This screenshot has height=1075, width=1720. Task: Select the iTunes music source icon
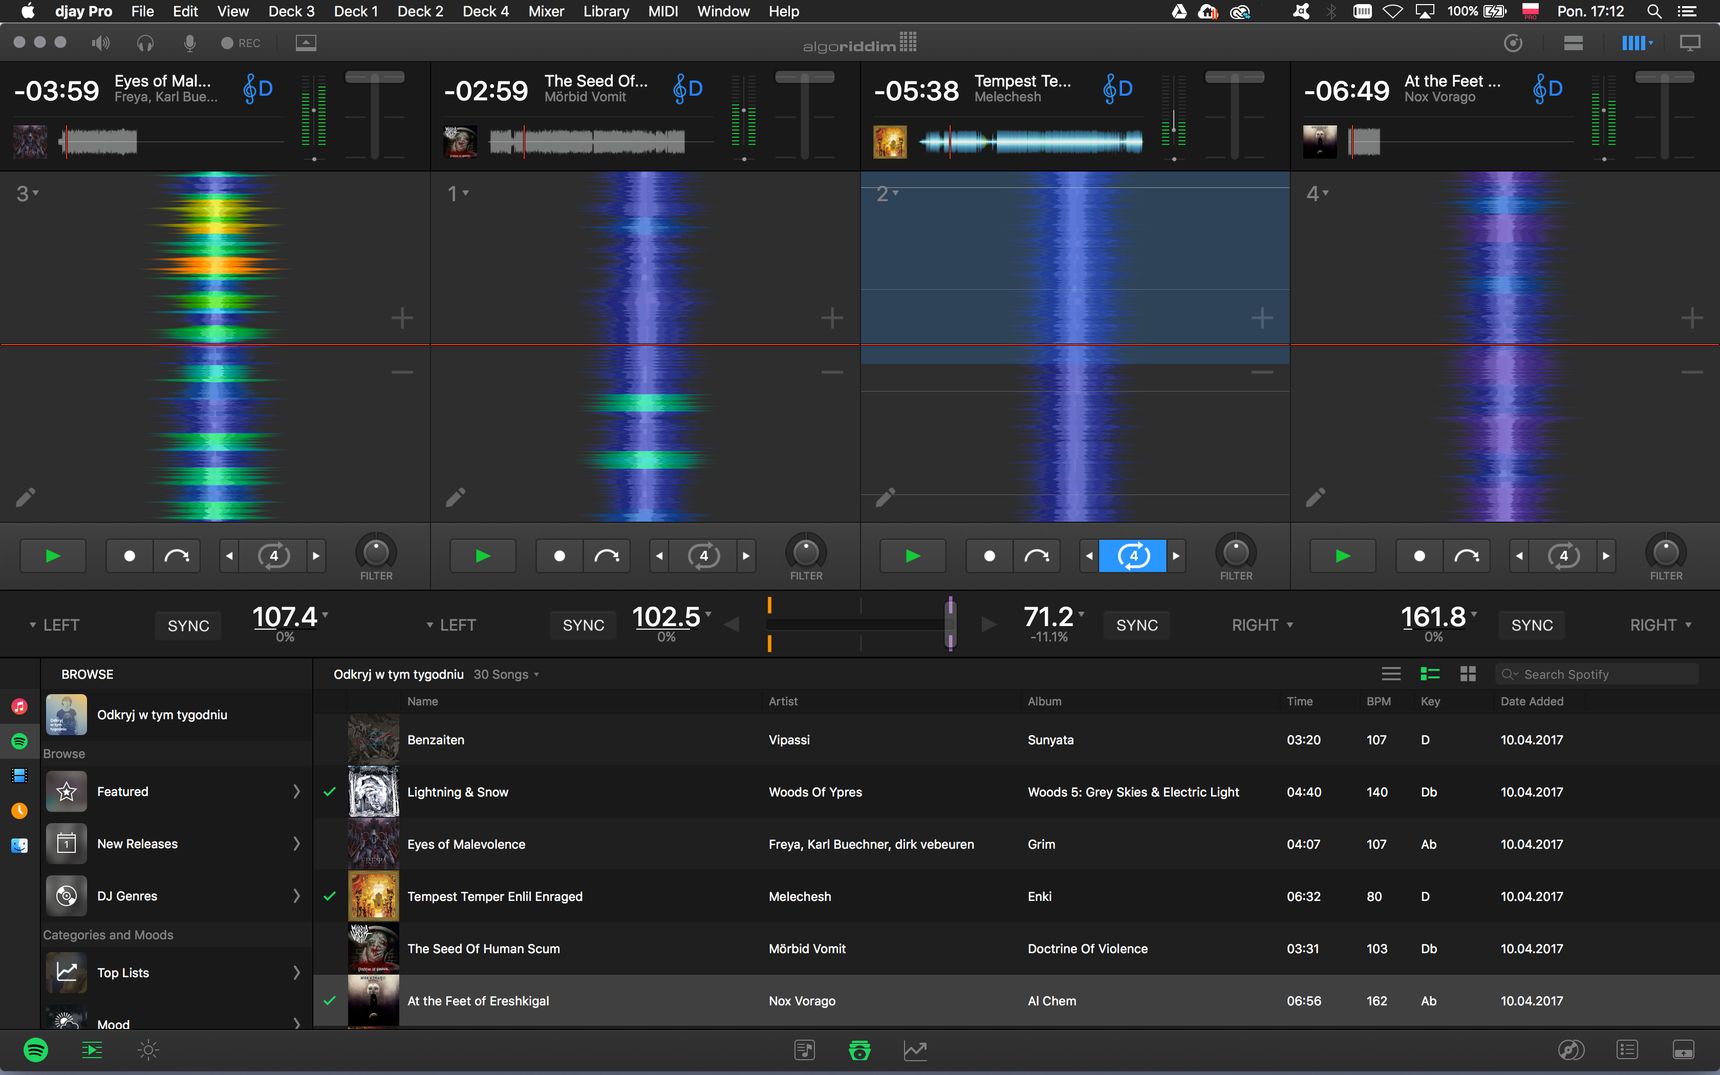pos(19,707)
